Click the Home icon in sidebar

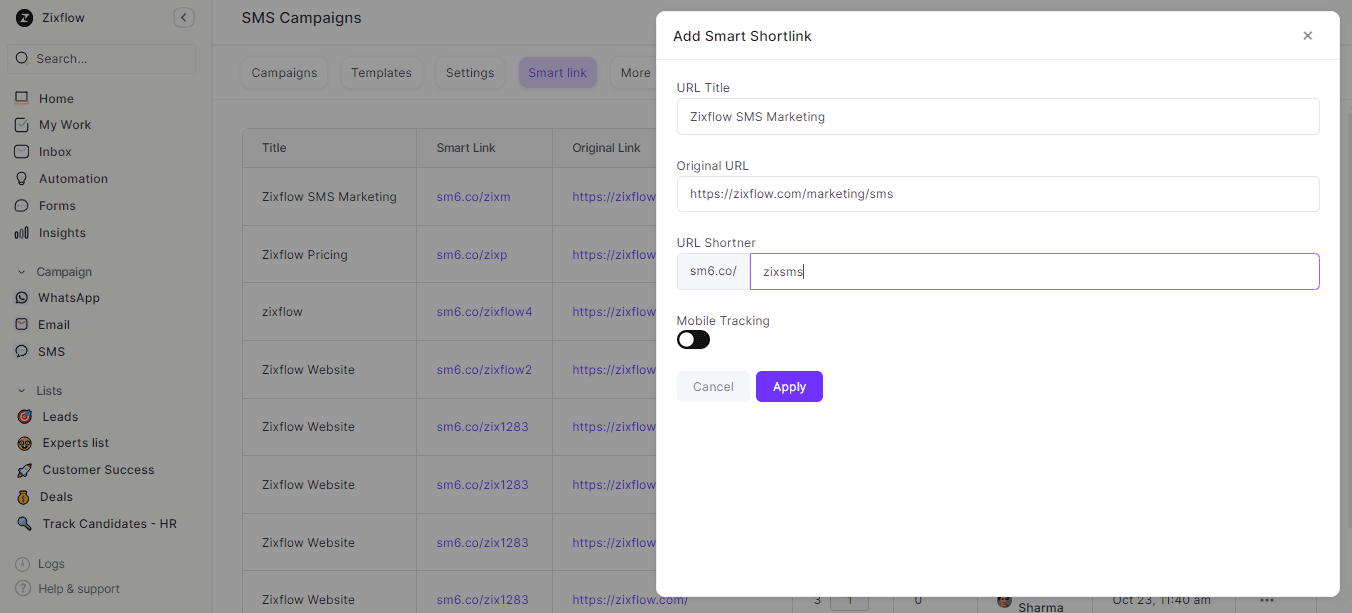click(x=21, y=98)
